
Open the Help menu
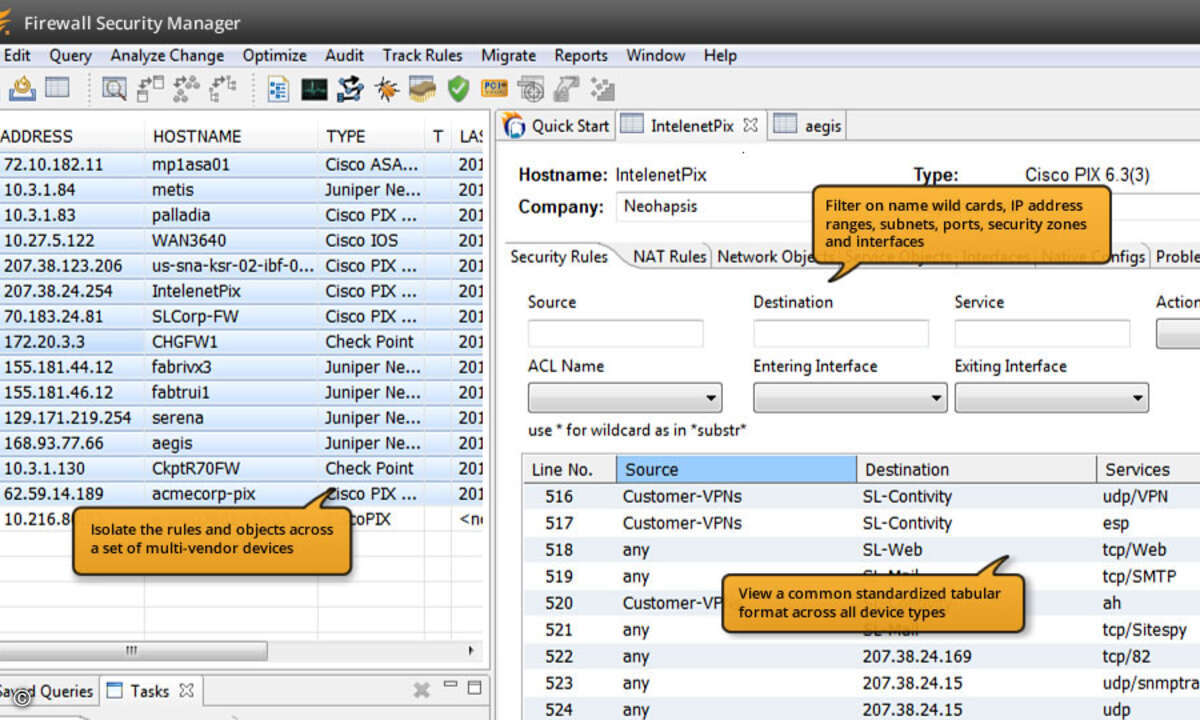[720, 56]
